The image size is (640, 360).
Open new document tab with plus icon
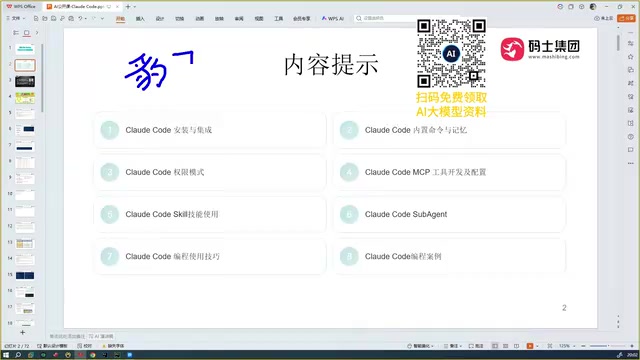click(x=128, y=7)
